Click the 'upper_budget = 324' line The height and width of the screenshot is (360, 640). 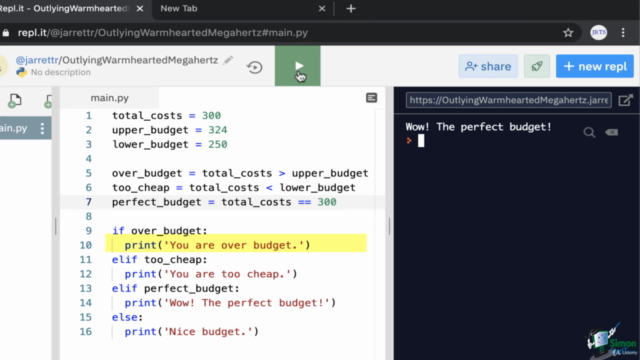(169, 130)
